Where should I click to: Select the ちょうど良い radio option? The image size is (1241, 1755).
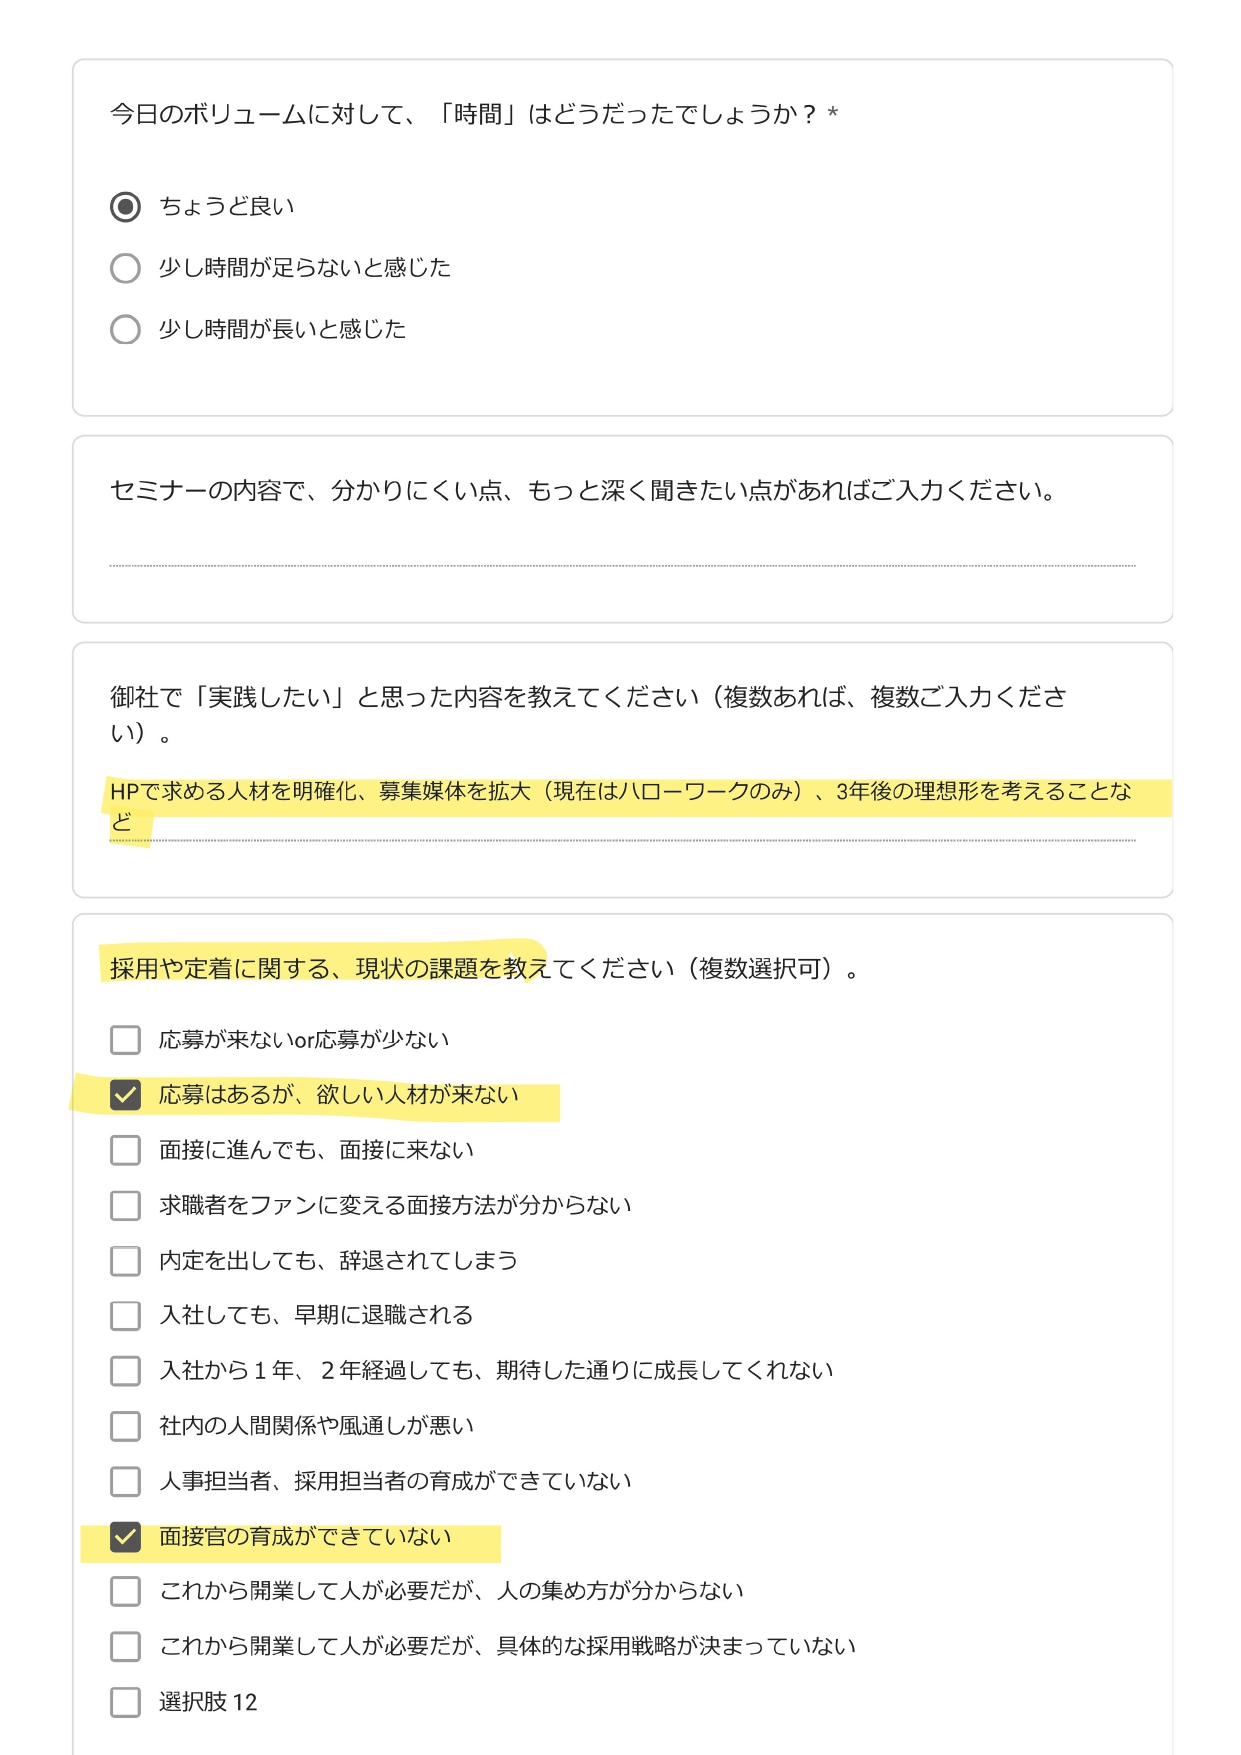coord(125,207)
